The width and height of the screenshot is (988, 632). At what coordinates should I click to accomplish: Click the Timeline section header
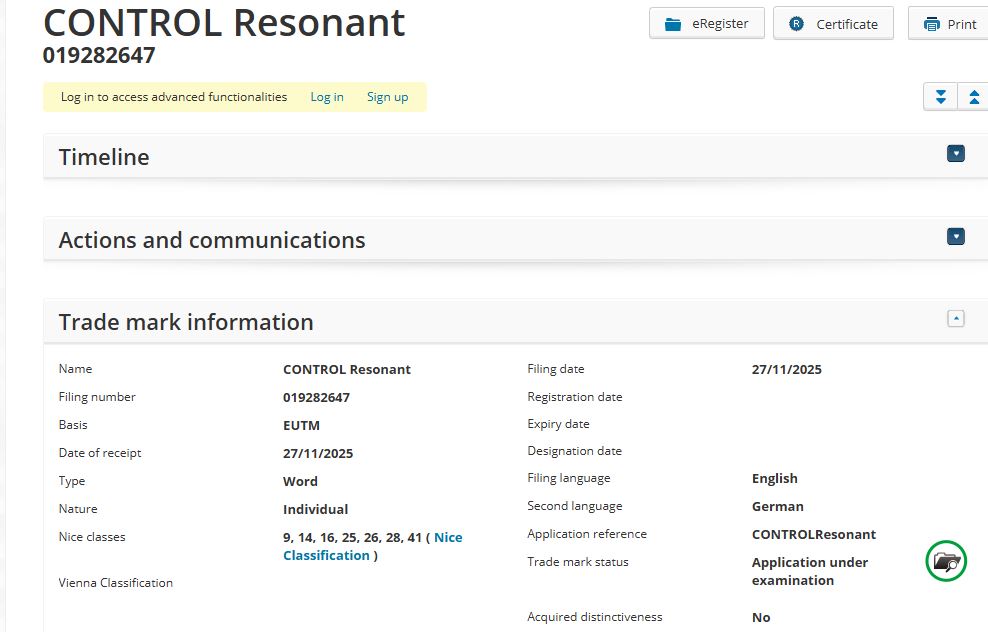[x=104, y=157]
